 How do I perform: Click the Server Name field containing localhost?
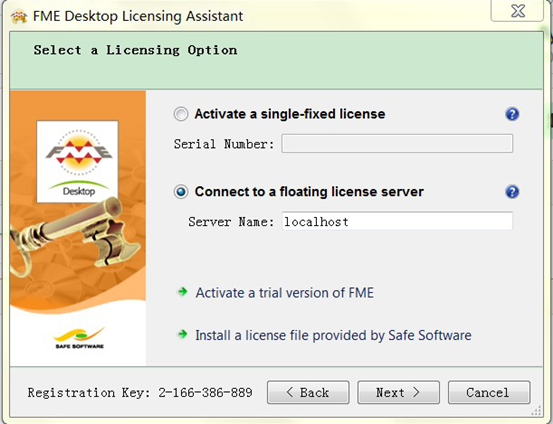(397, 221)
